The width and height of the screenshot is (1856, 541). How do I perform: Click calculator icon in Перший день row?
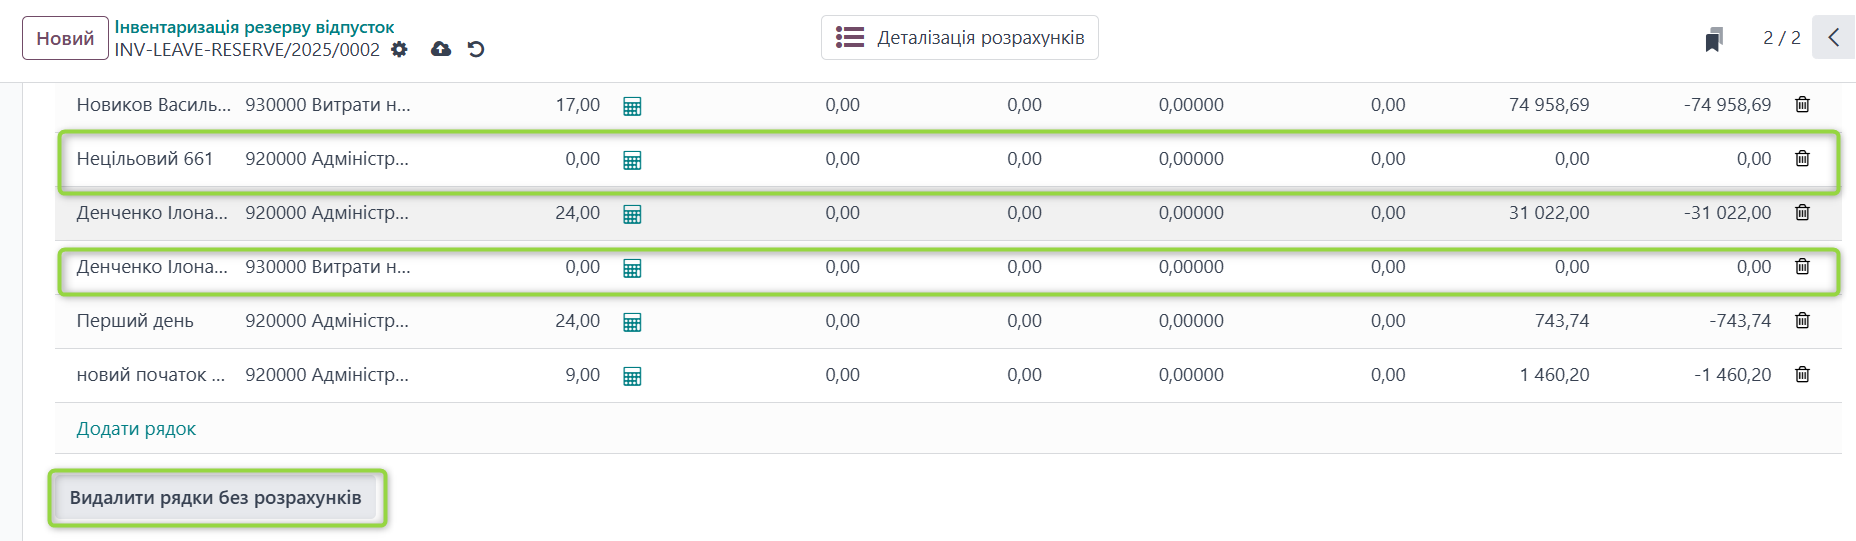632,322
